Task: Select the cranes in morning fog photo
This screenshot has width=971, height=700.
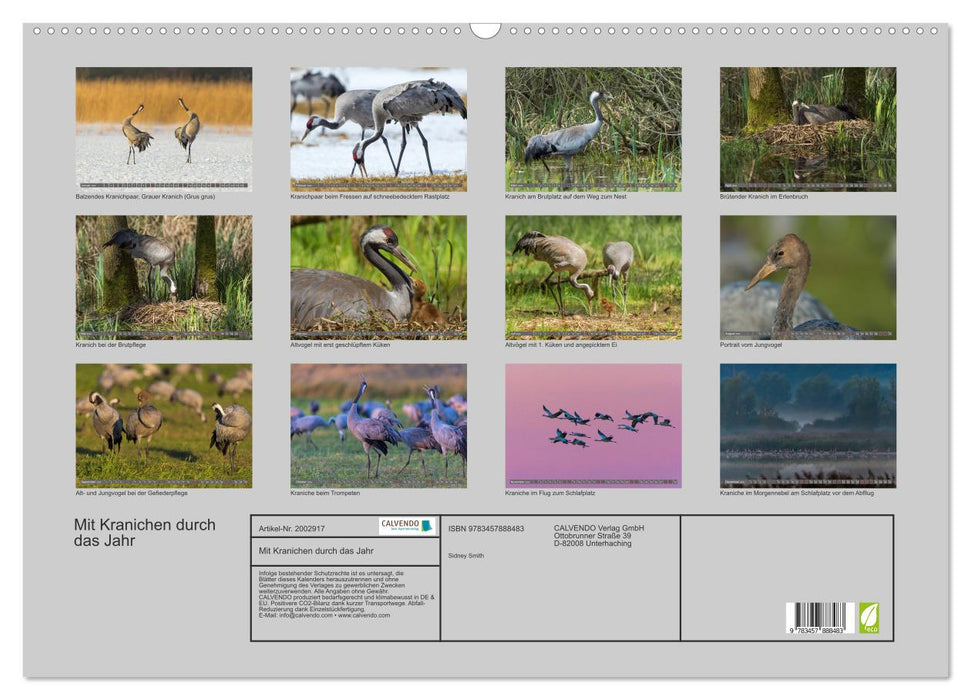Action: (808, 425)
